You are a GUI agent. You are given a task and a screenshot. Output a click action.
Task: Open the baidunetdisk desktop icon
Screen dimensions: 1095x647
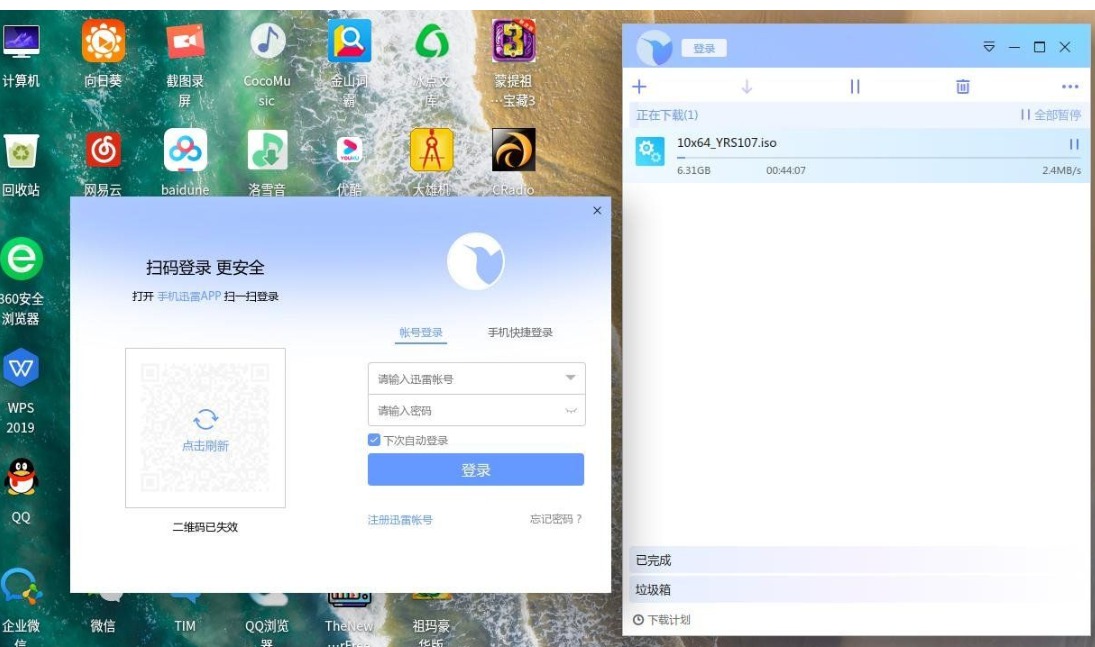(185, 150)
